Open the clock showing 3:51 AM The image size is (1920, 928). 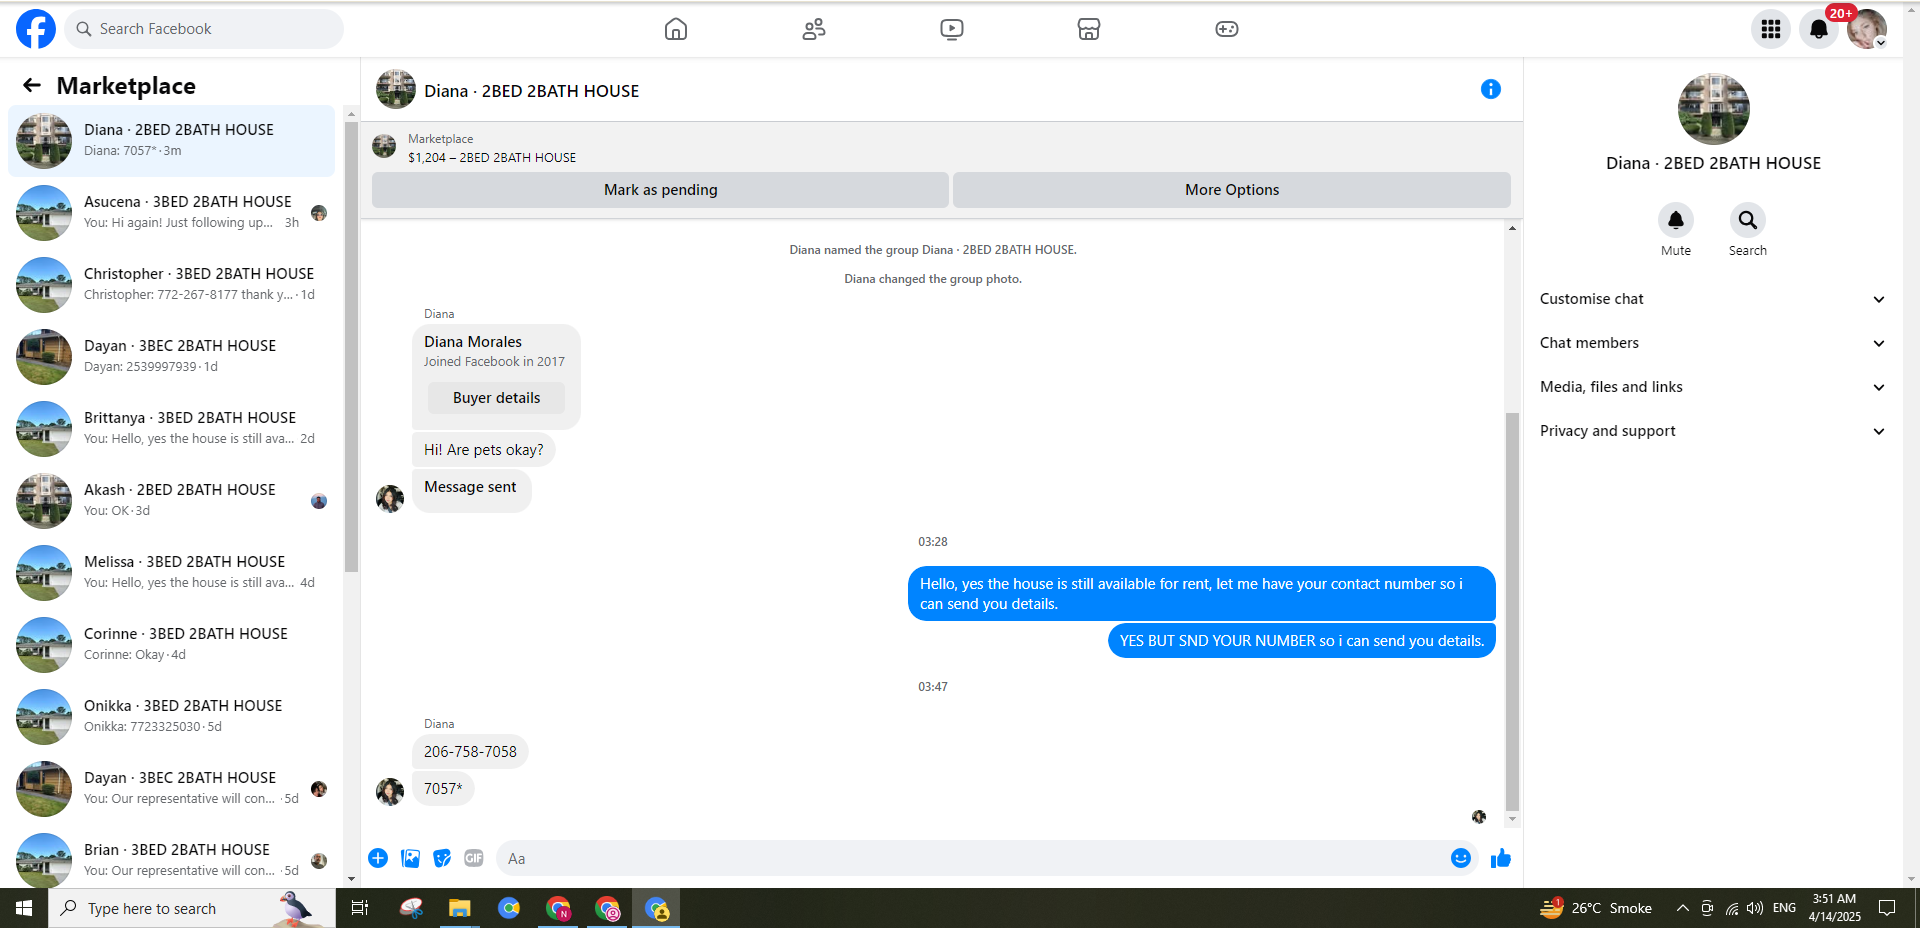(x=1834, y=908)
